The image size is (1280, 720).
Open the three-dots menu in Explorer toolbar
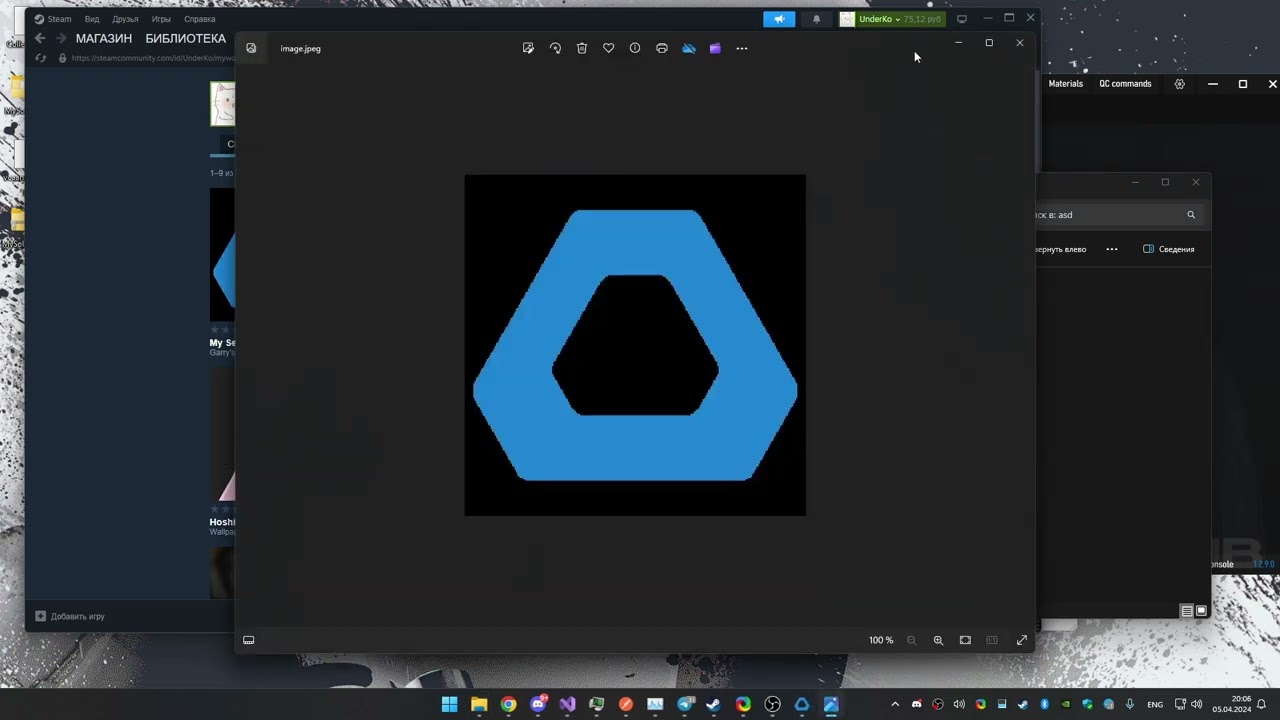click(x=1112, y=249)
